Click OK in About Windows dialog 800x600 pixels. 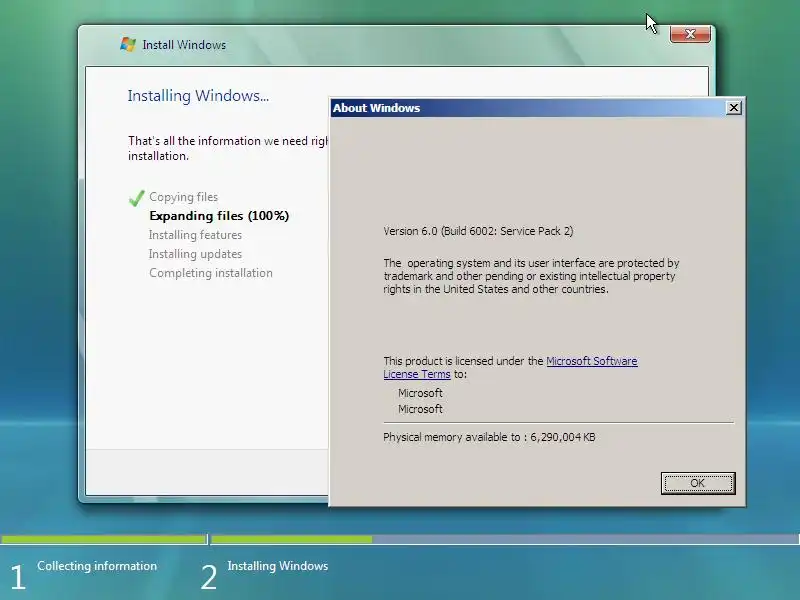(697, 483)
